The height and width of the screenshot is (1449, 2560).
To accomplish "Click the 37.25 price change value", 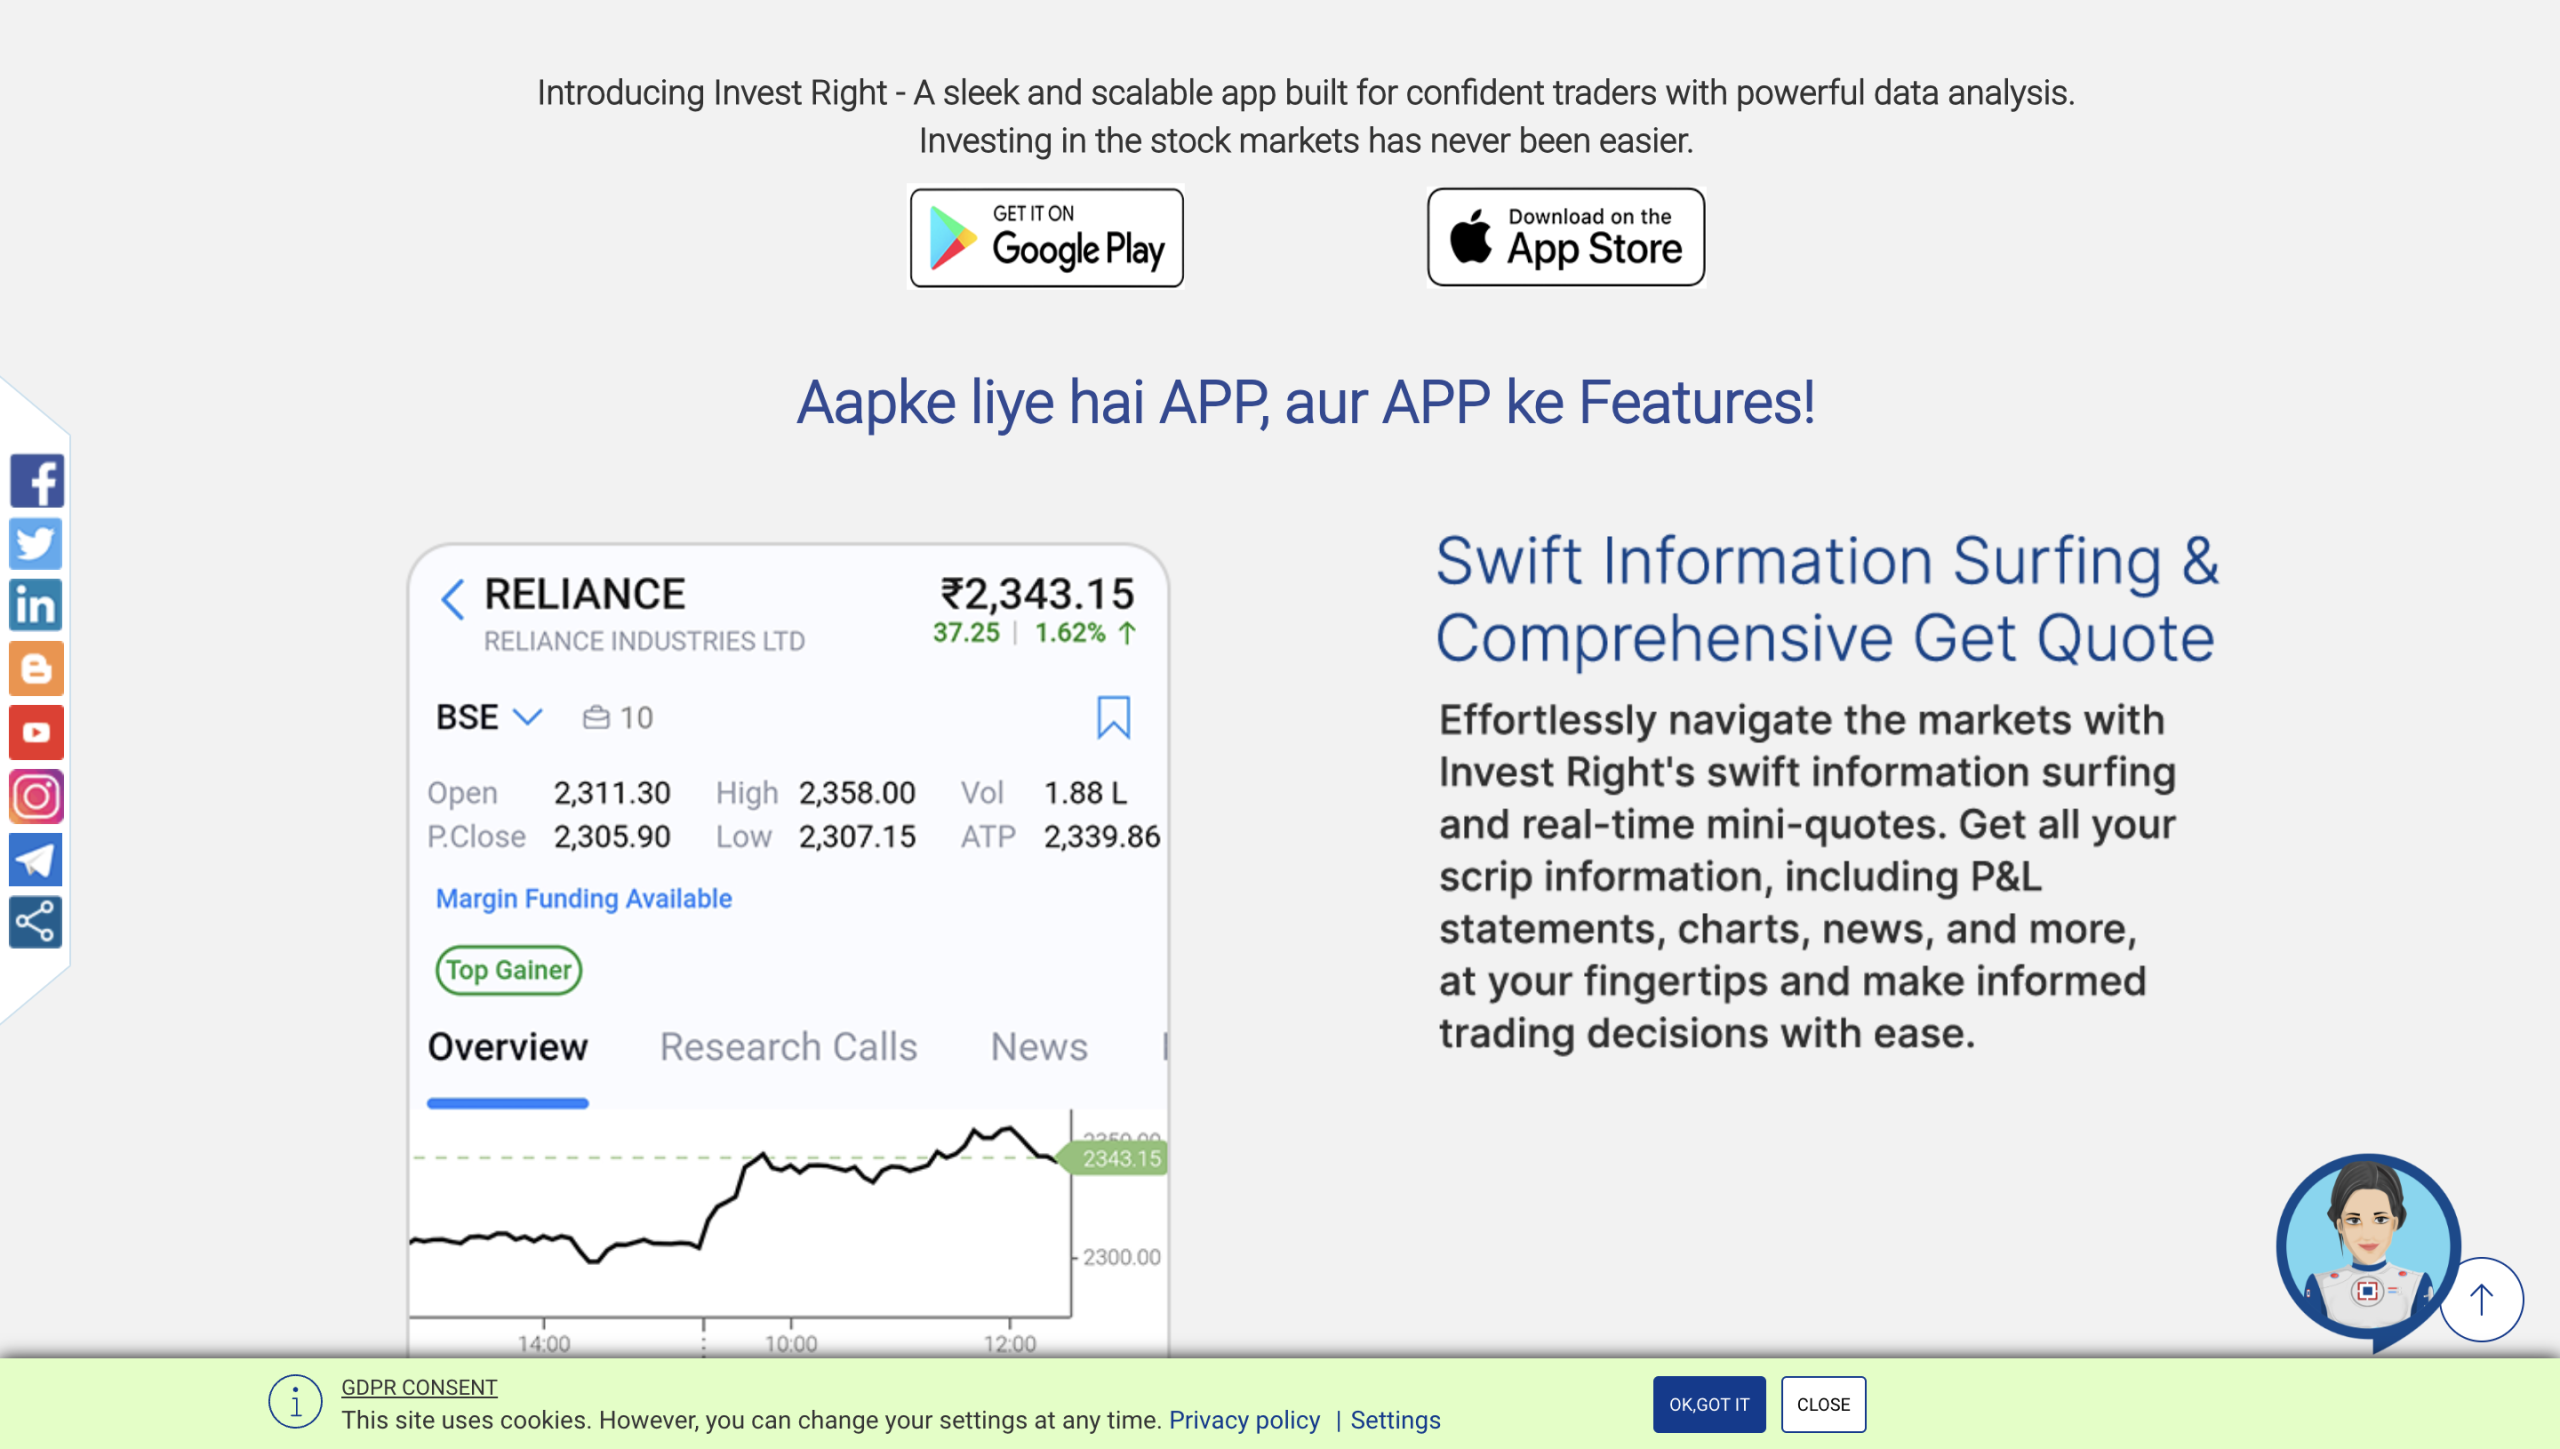I will click(x=966, y=633).
